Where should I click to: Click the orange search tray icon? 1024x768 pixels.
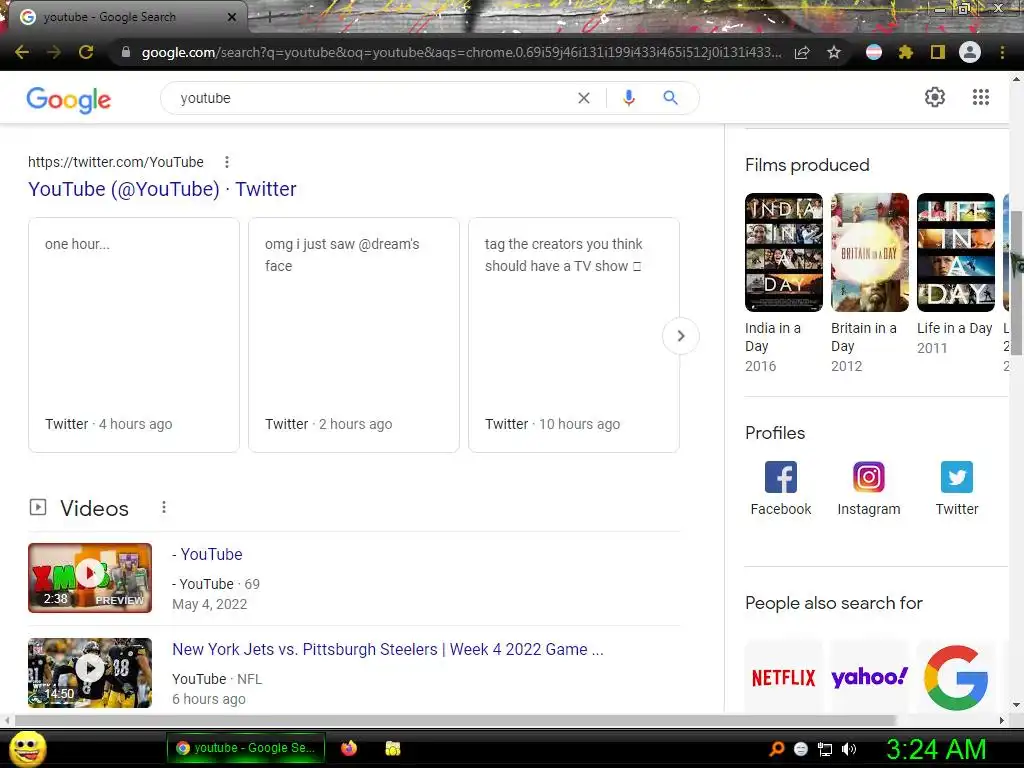(776, 749)
